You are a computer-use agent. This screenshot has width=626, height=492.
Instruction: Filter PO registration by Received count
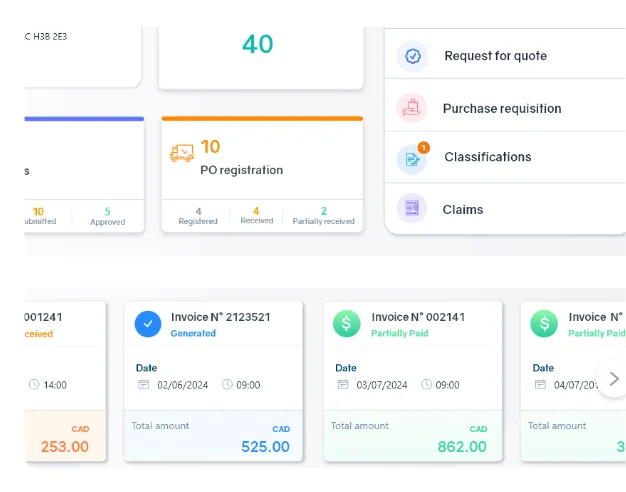pos(256,216)
